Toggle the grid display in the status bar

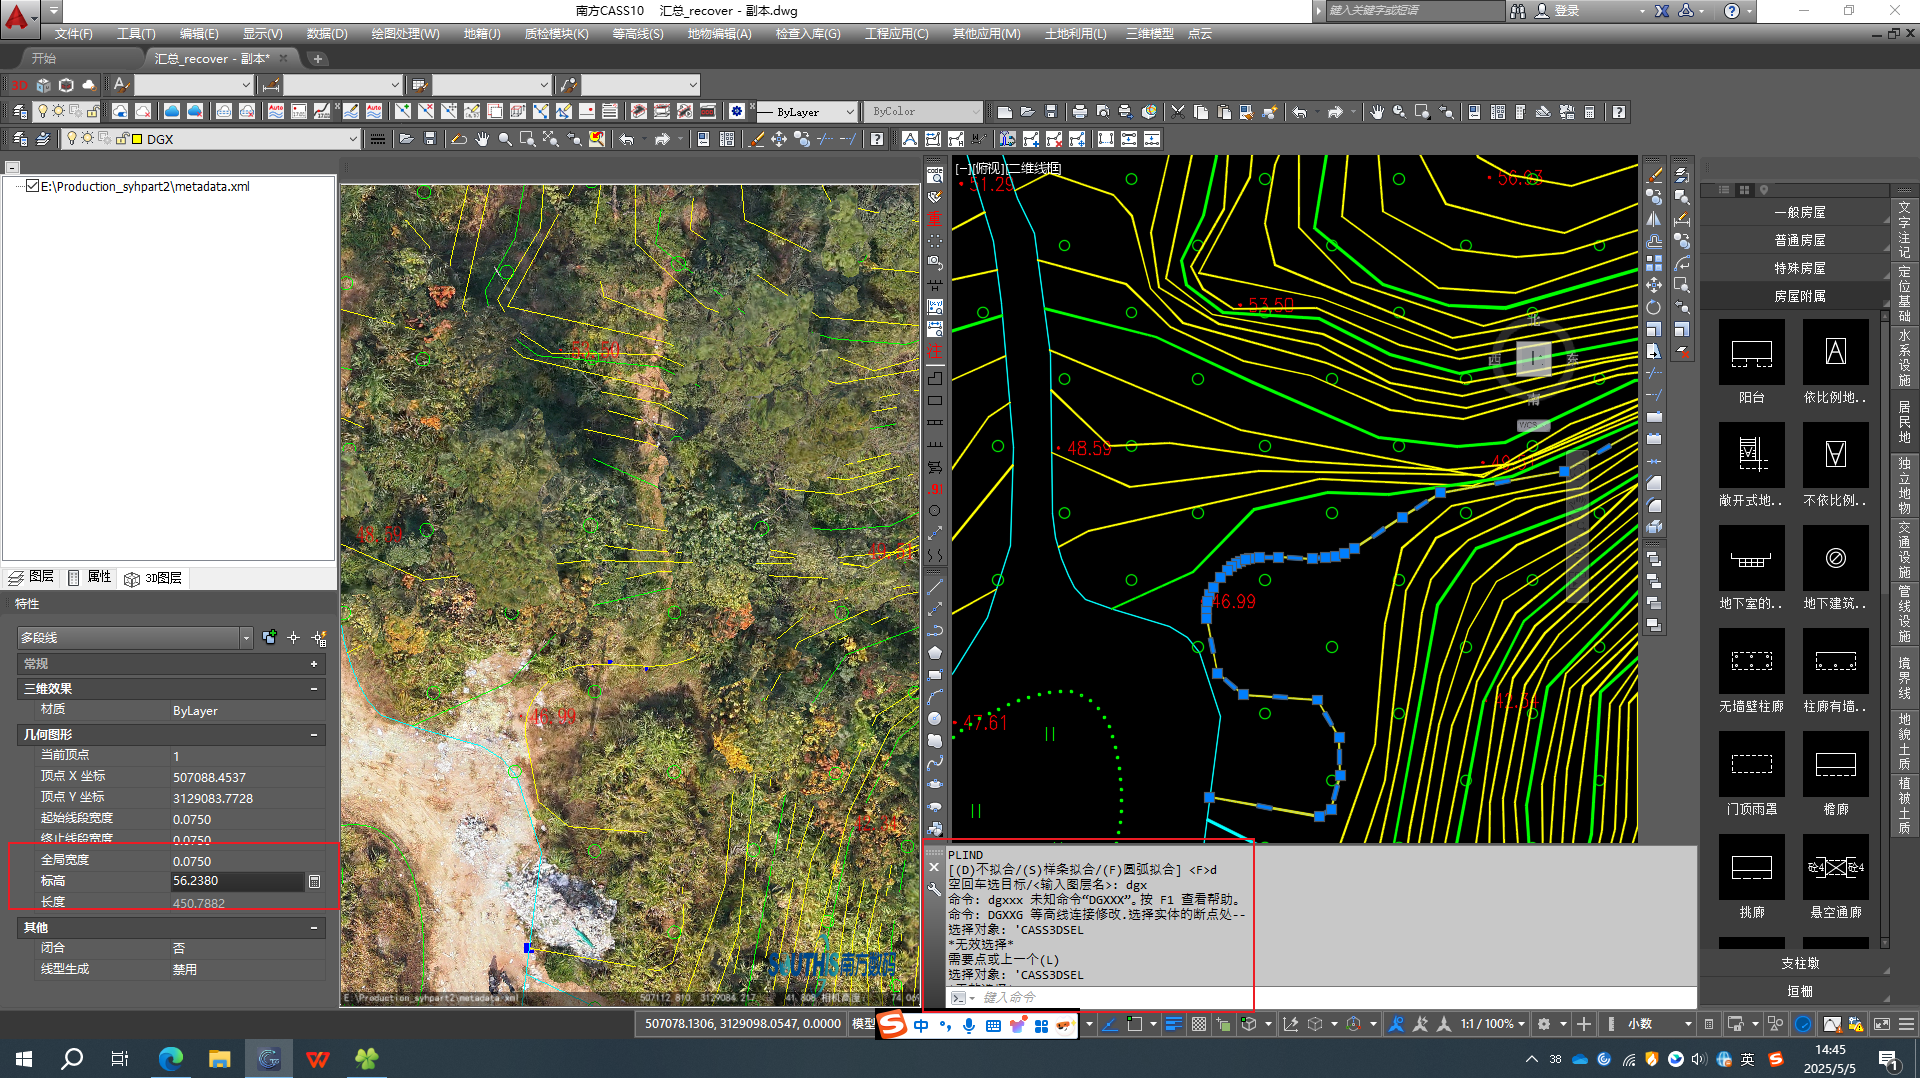pyautogui.click(x=1198, y=1024)
